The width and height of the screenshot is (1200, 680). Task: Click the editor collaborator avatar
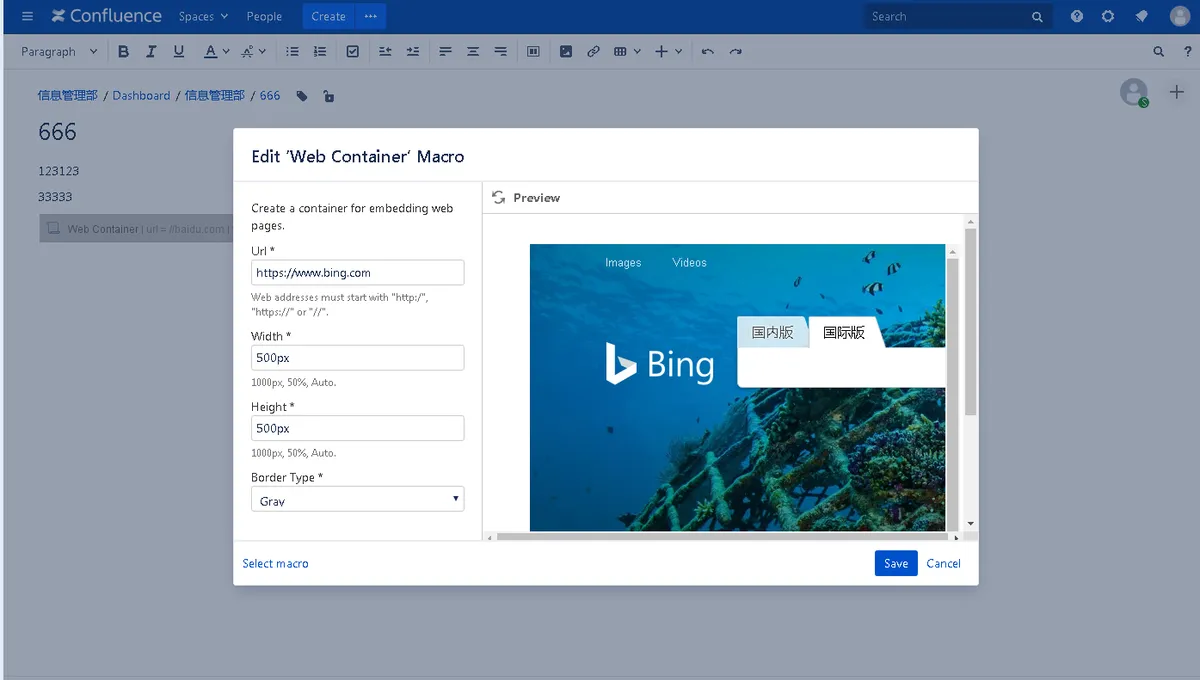coord(1133,92)
